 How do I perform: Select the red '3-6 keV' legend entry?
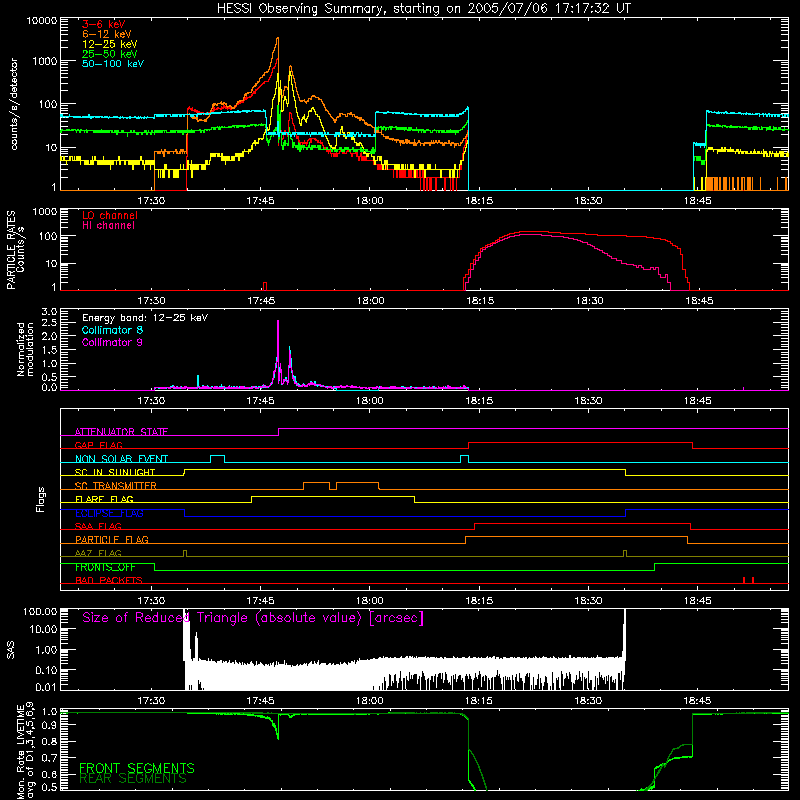(x=104, y=24)
